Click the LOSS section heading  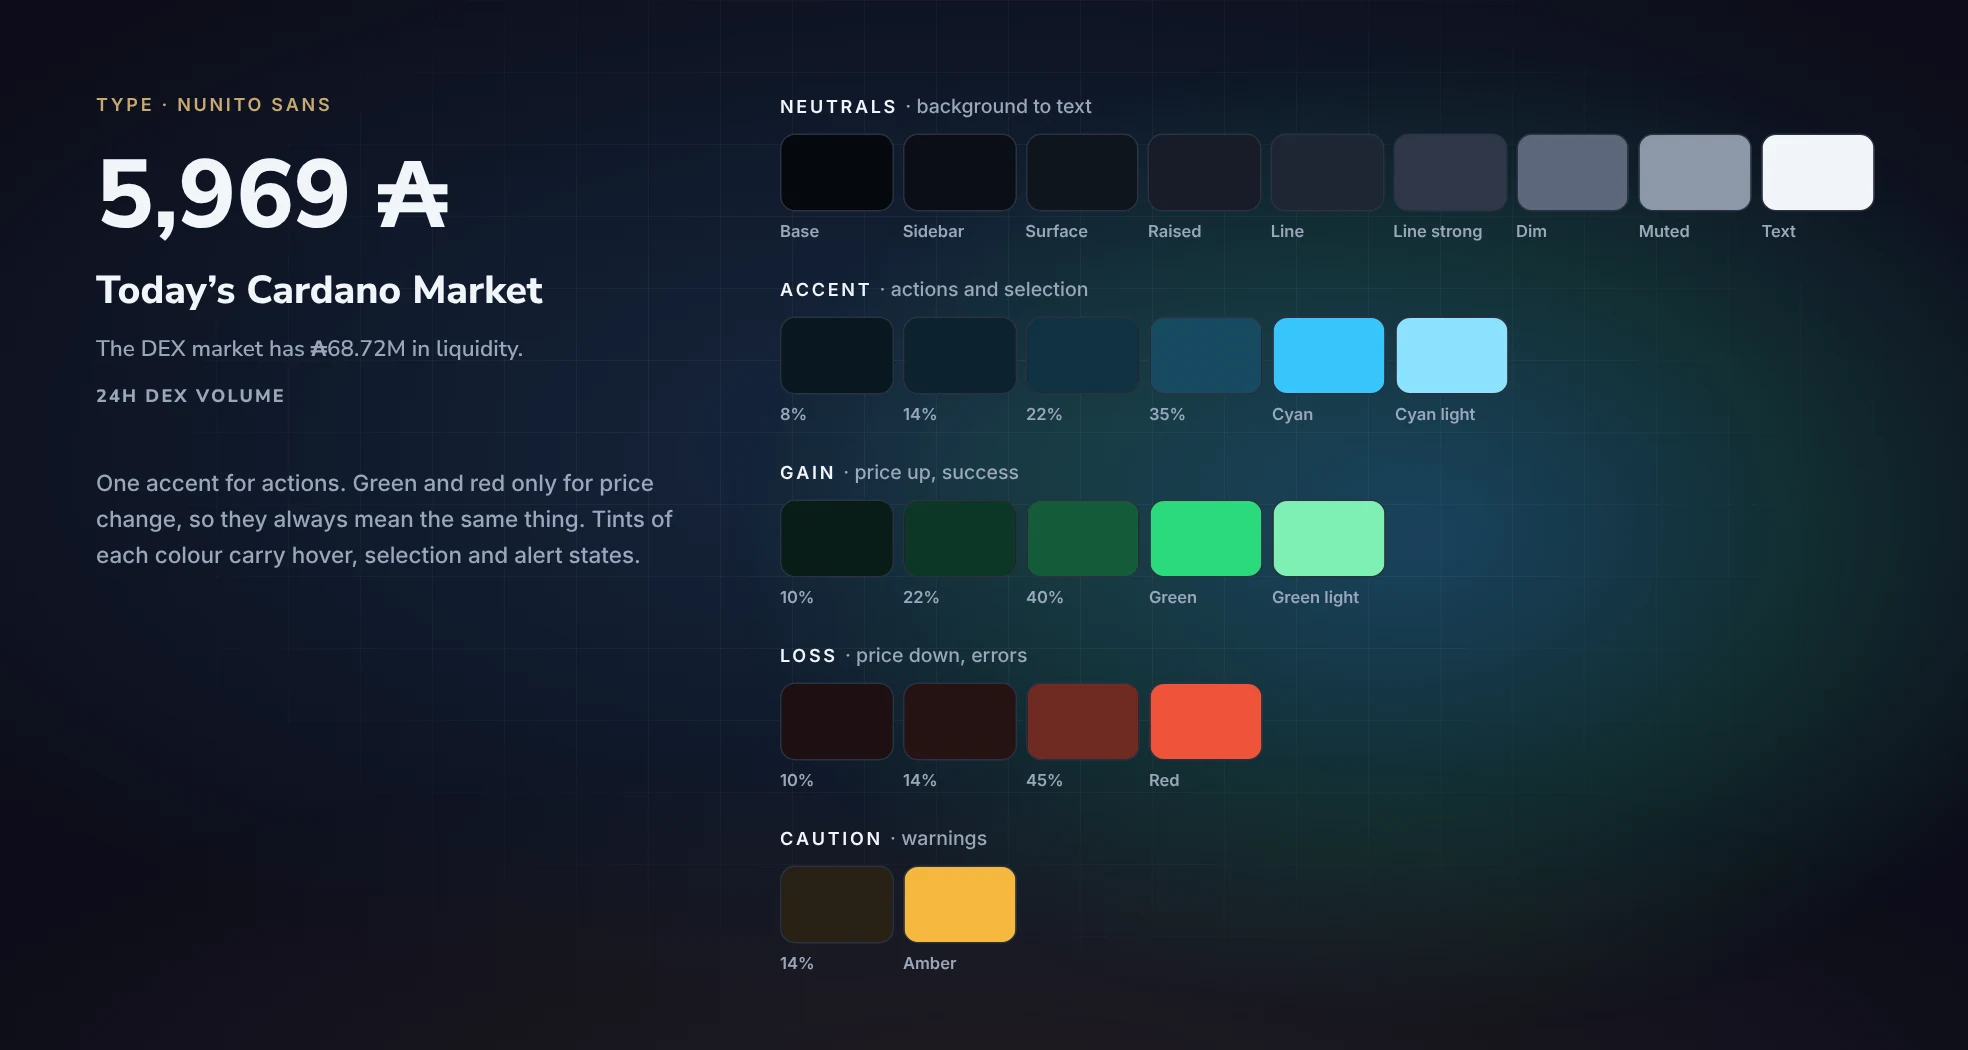pos(808,656)
